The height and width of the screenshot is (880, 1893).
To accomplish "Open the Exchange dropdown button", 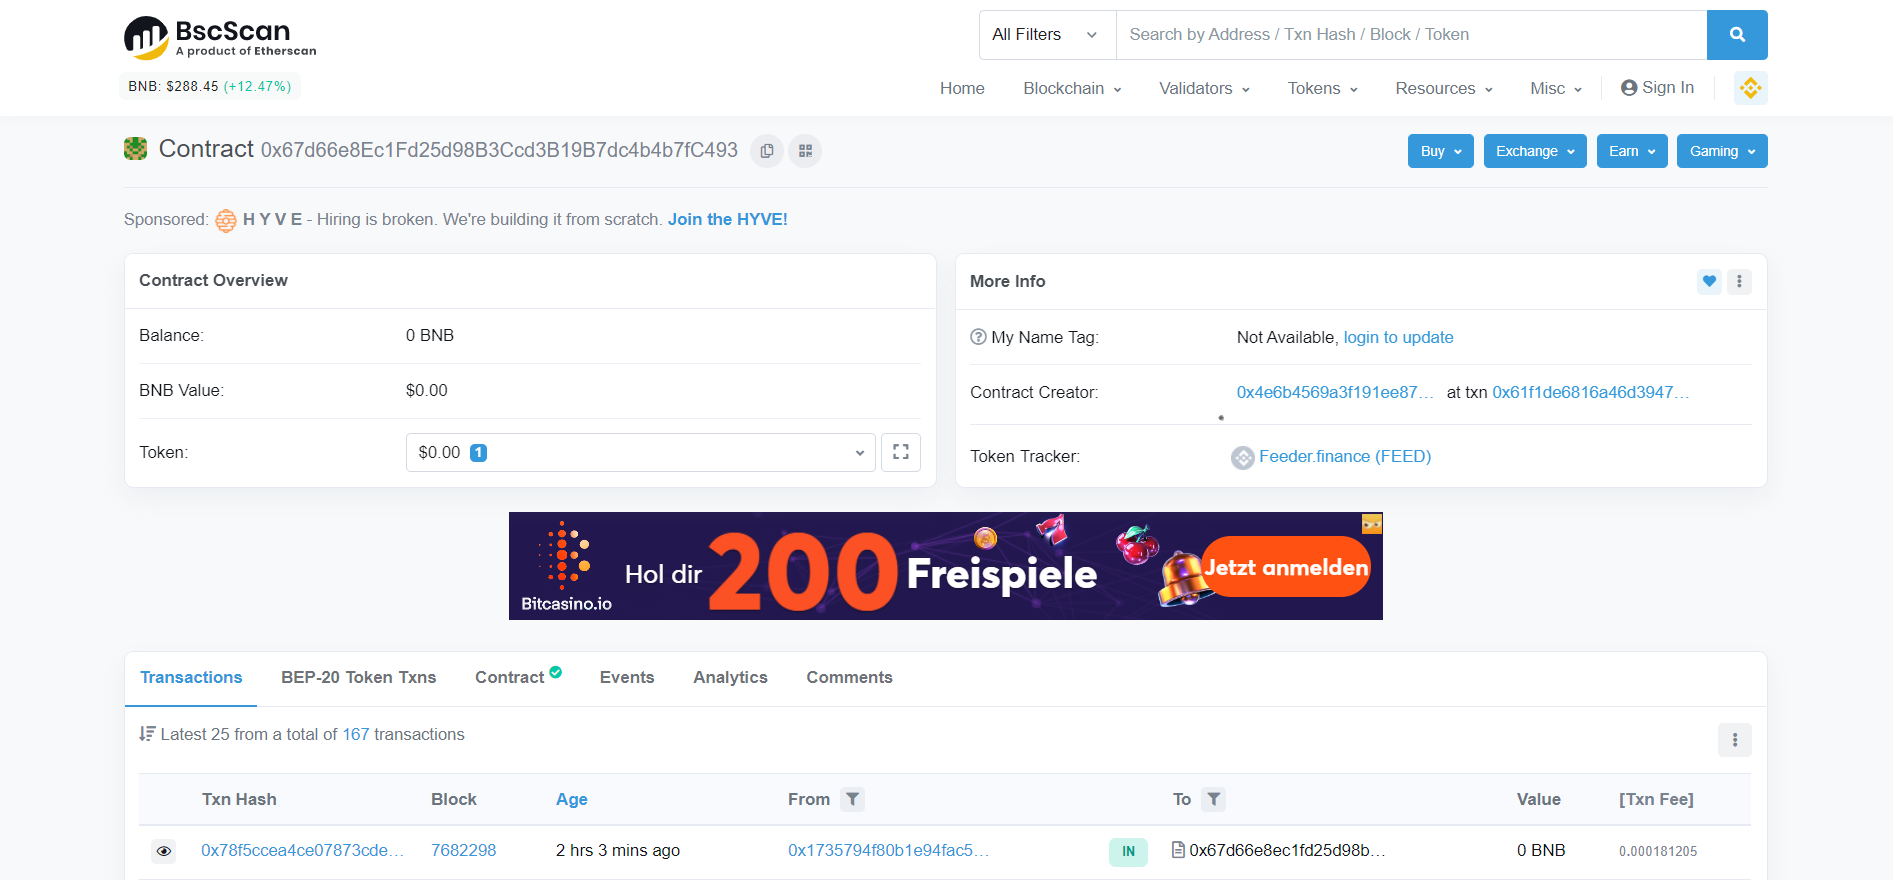I will (x=1535, y=151).
